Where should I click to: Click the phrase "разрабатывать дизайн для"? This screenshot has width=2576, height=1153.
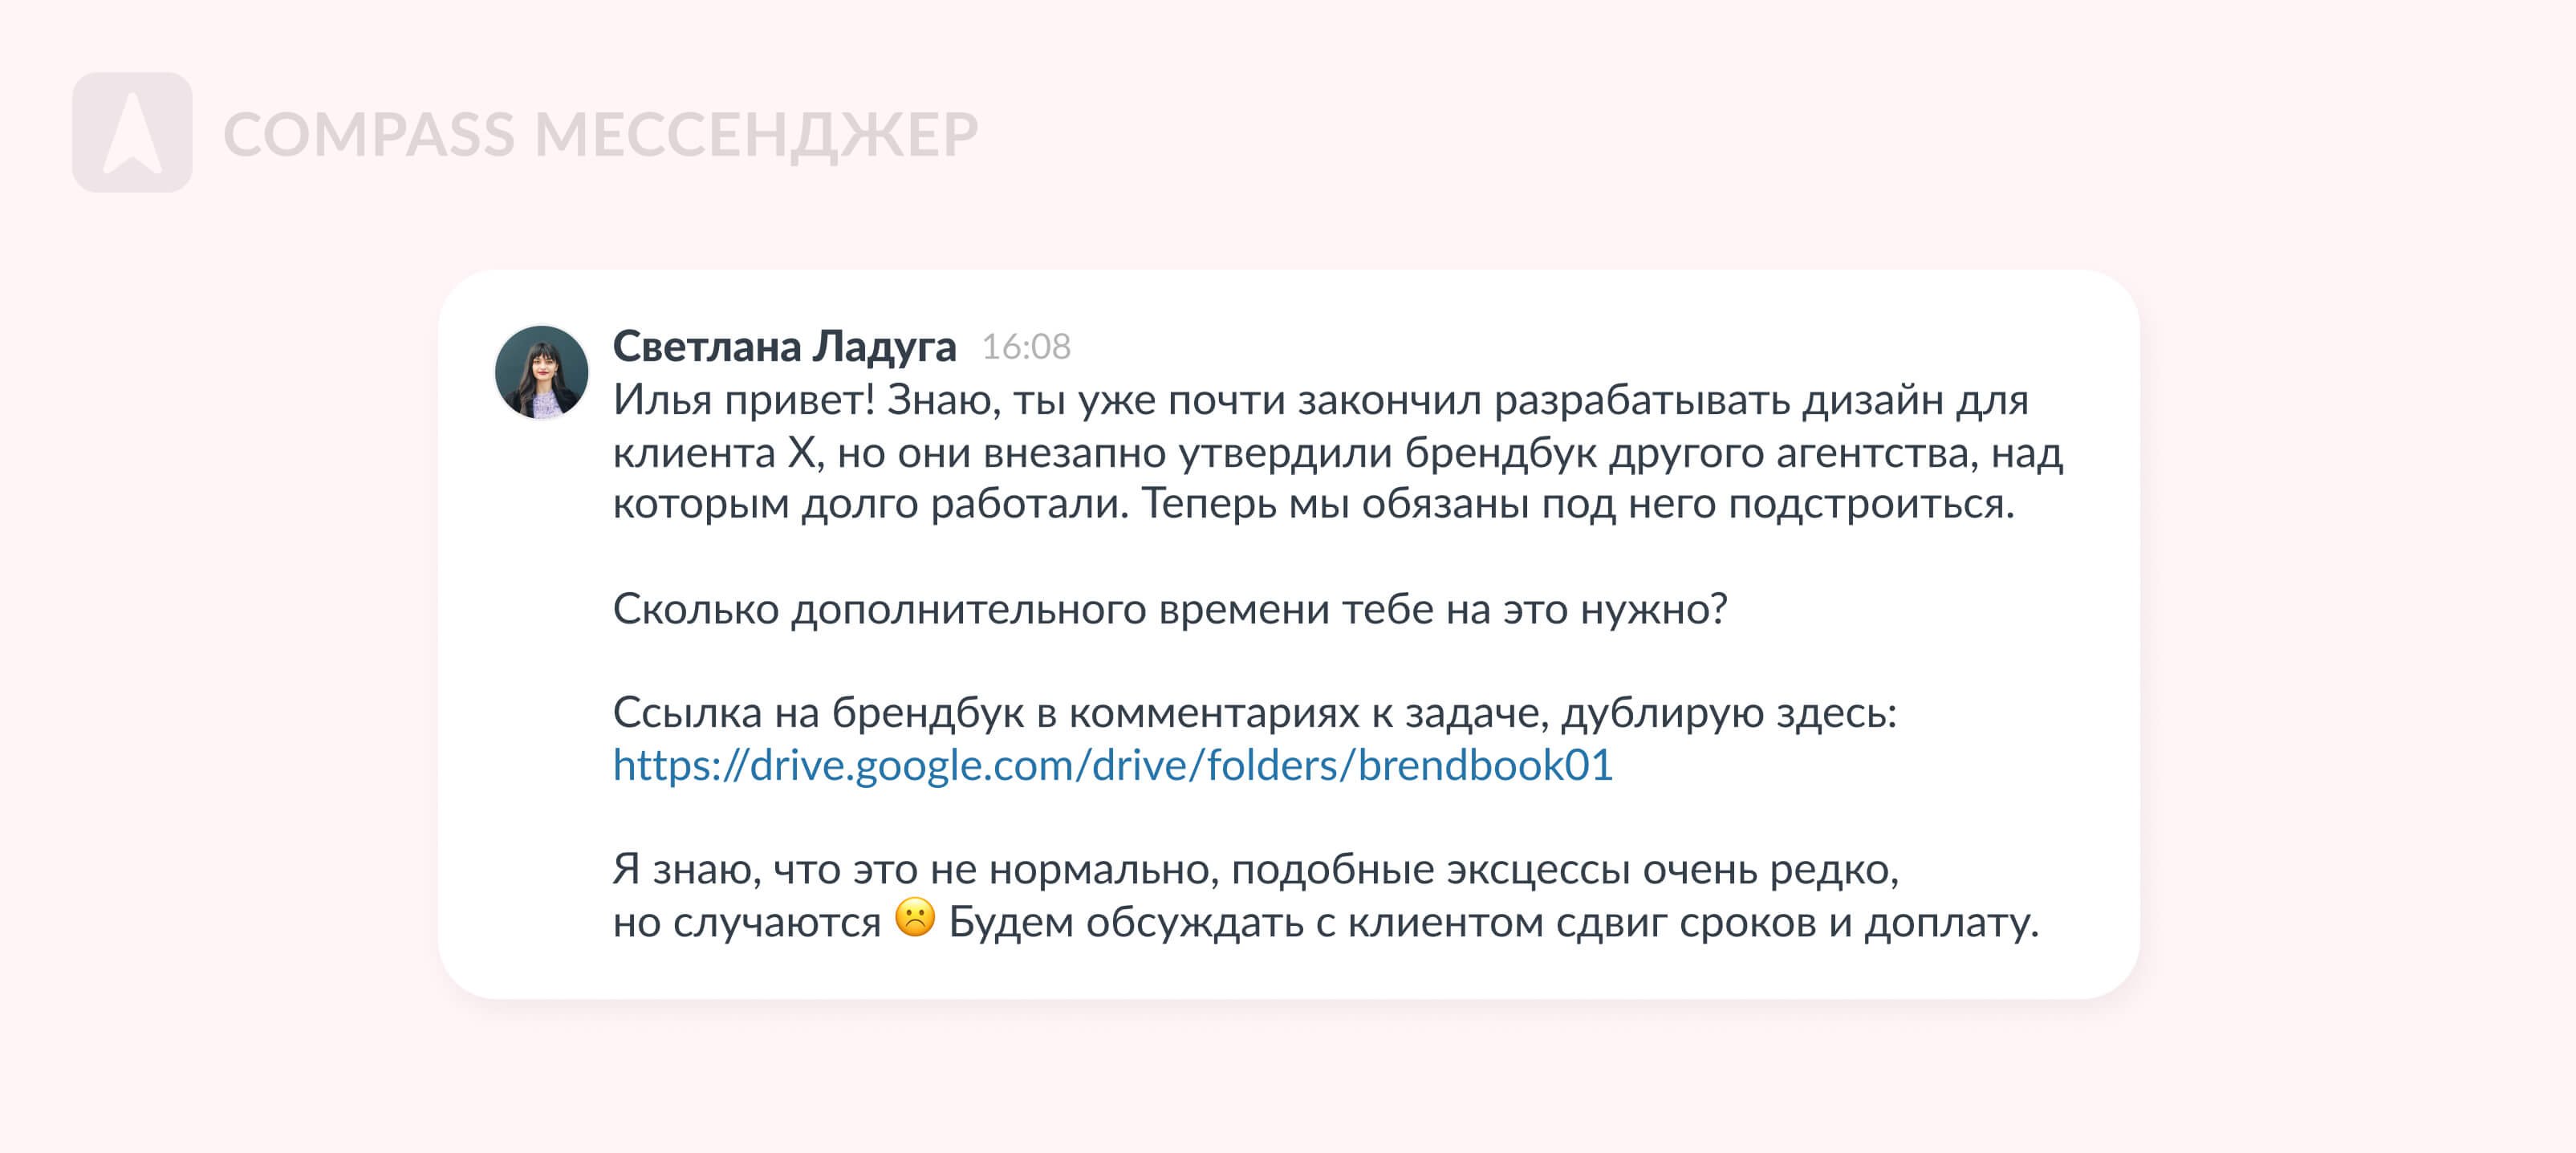point(1760,400)
